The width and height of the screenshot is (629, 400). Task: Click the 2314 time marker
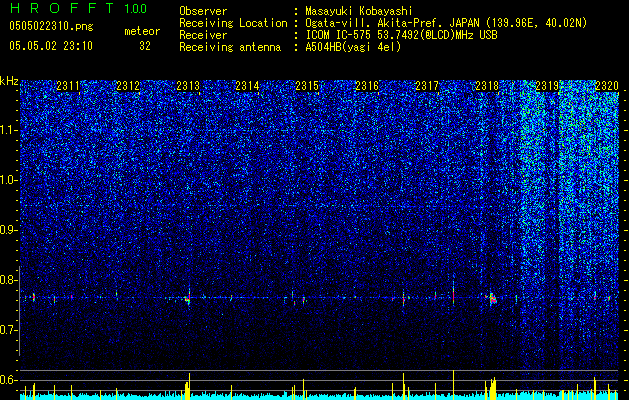tap(248, 85)
